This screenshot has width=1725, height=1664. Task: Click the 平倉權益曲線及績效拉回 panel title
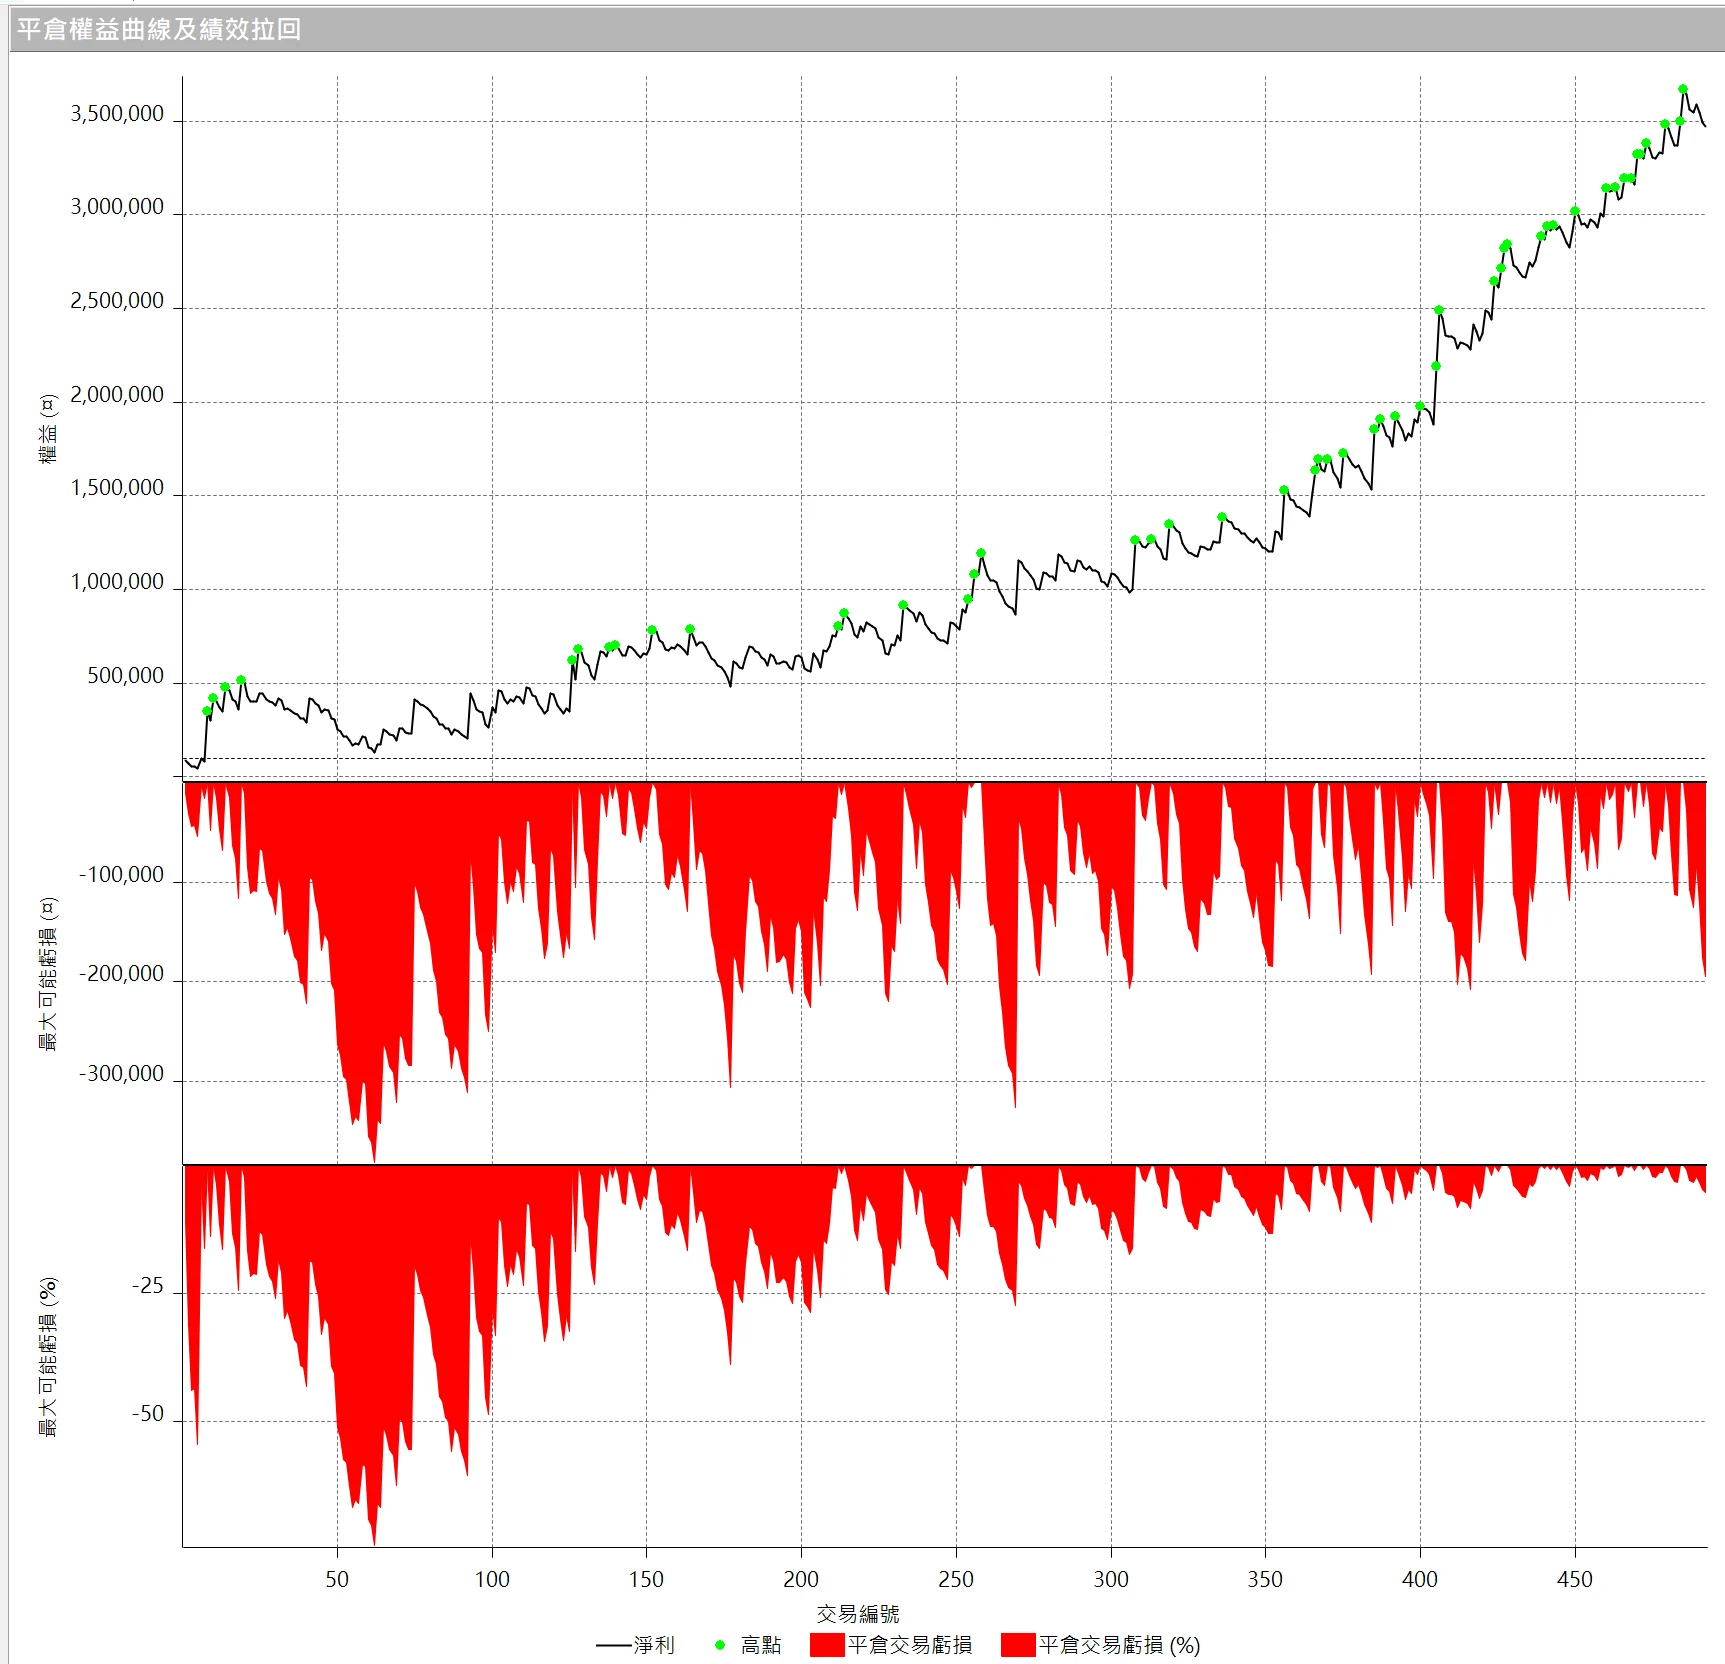tap(159, 29)
